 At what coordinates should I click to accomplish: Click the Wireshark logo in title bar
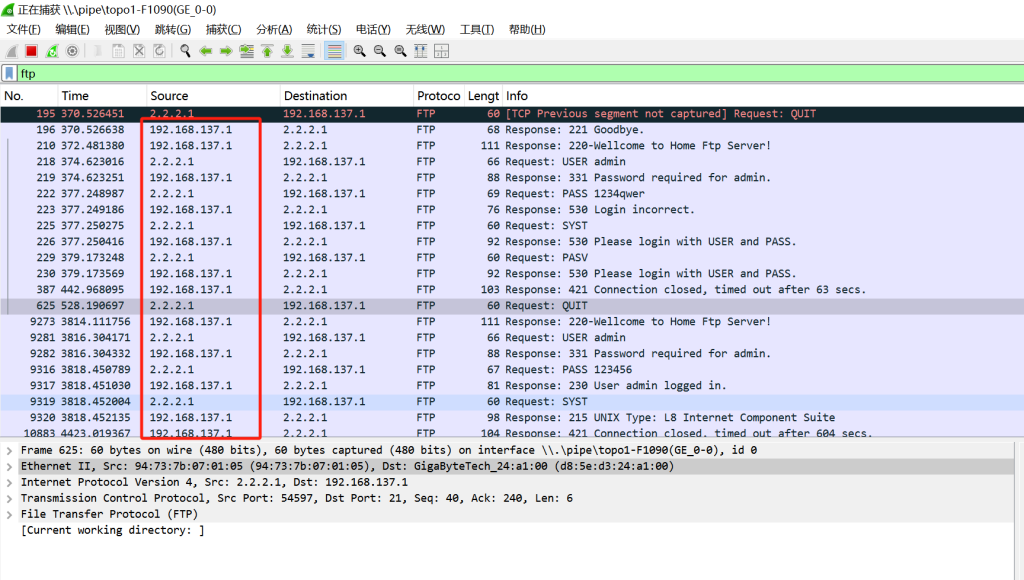pos(7,10)
